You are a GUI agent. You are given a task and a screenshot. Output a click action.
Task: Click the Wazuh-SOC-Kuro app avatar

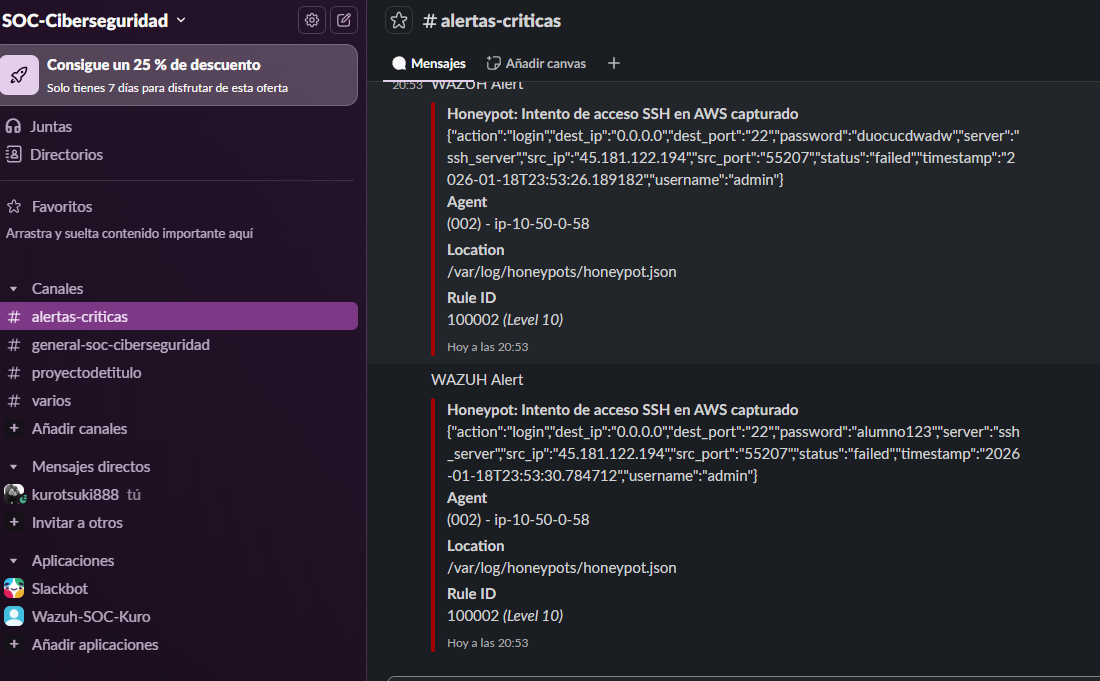(x=14, y=616)
